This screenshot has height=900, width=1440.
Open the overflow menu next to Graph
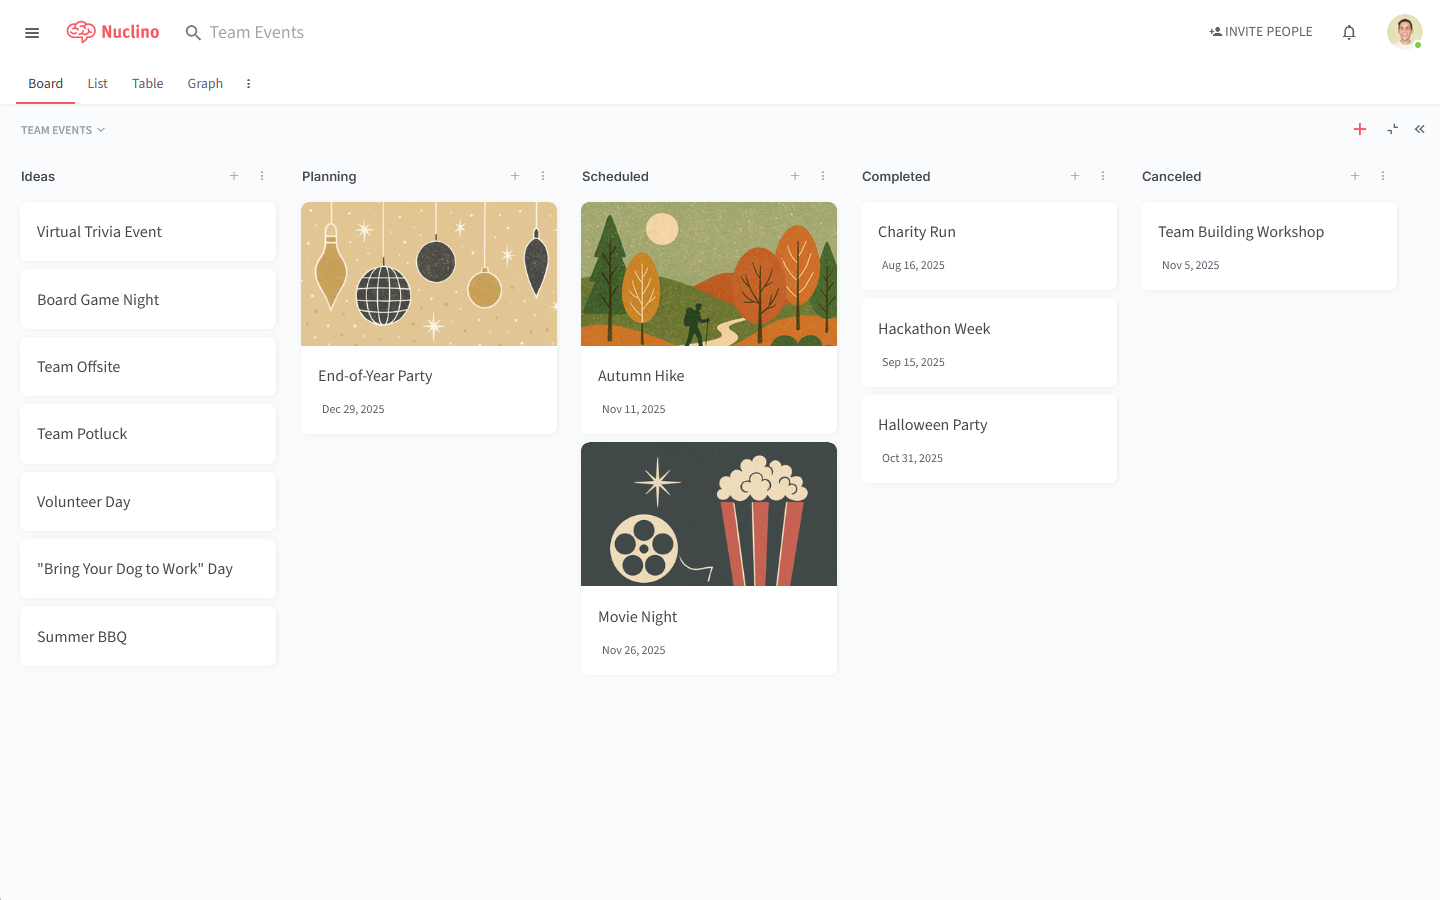tap(248, 83)
